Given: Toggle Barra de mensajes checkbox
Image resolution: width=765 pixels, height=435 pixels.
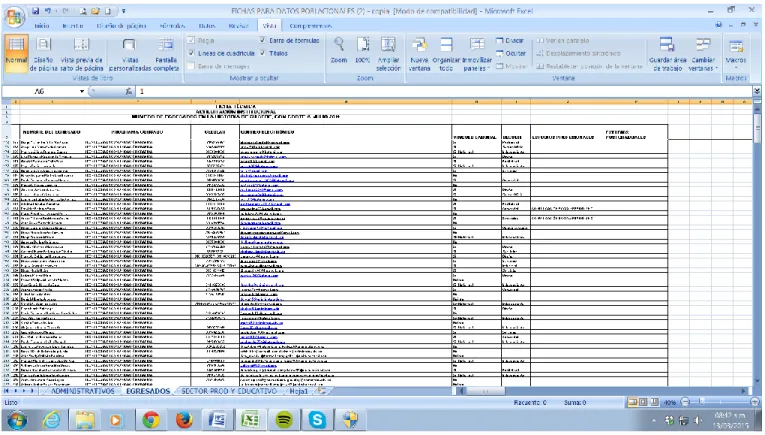Looking at the screenshot, I should (191, 66).
